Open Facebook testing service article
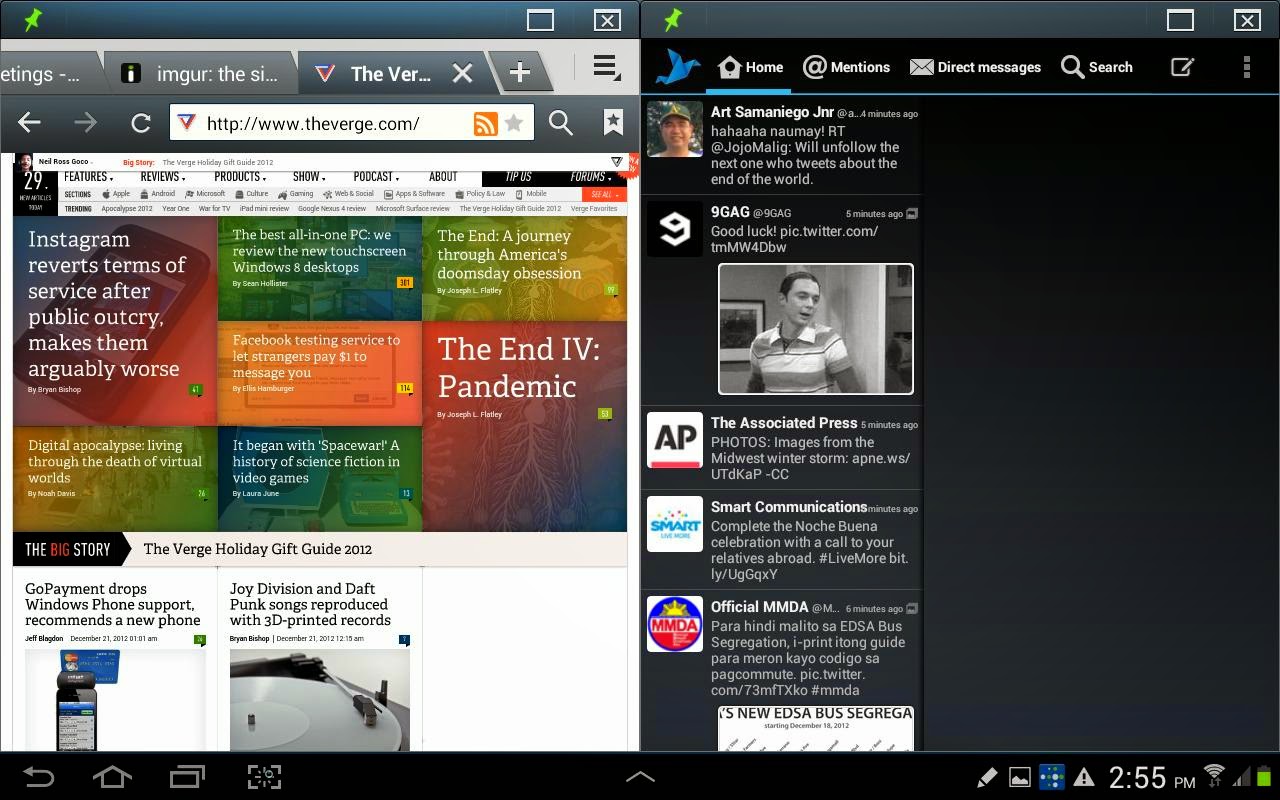 tap(320, 374)
